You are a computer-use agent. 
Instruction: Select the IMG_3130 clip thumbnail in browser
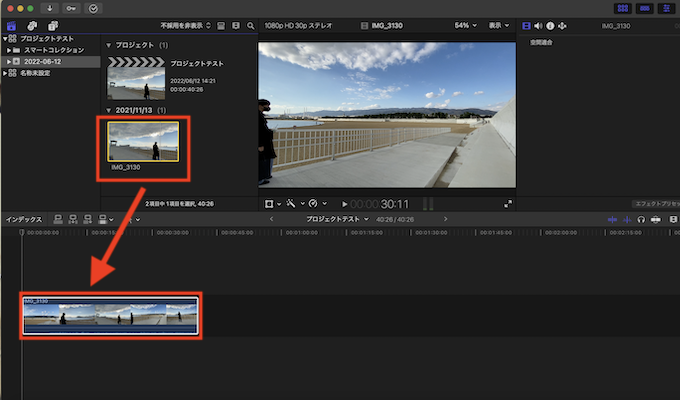[x=144, y=142]
